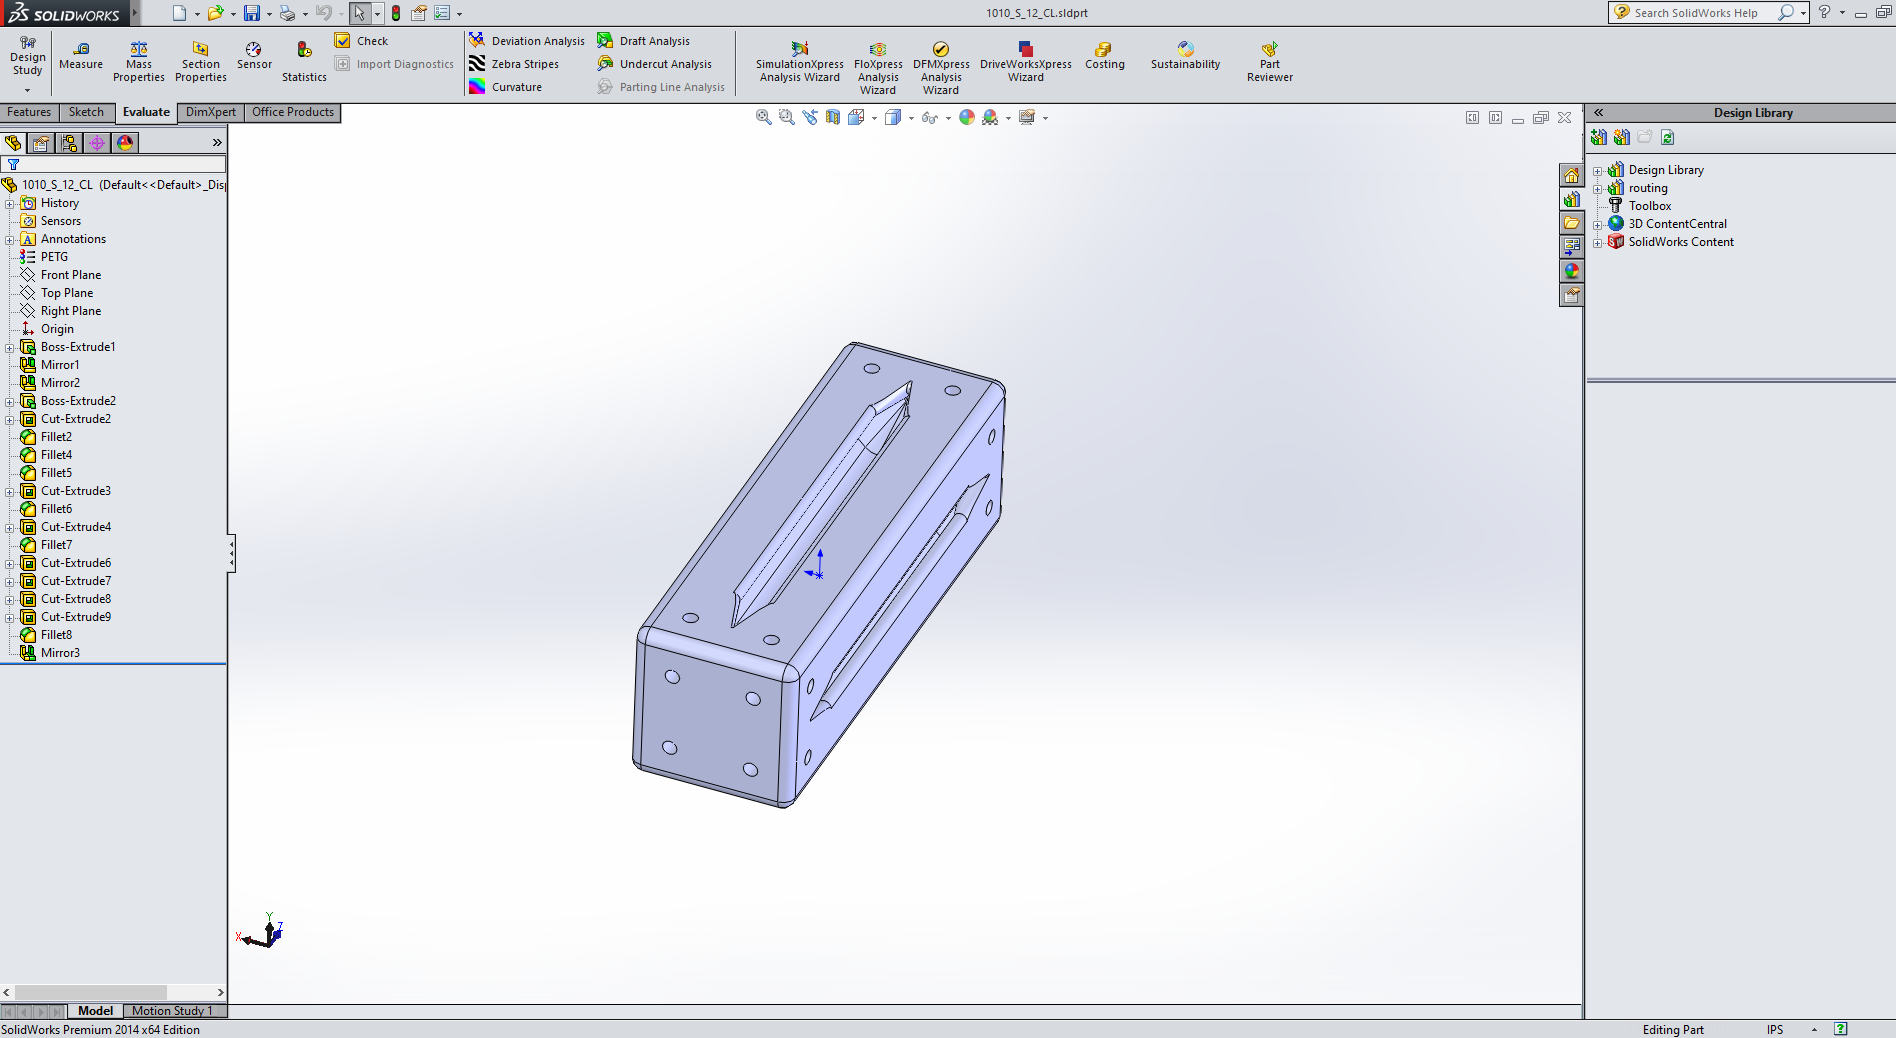Select the Model tab at bottom
This screenshot has height=1038, width=1896.
click(x=95, y=1011)
